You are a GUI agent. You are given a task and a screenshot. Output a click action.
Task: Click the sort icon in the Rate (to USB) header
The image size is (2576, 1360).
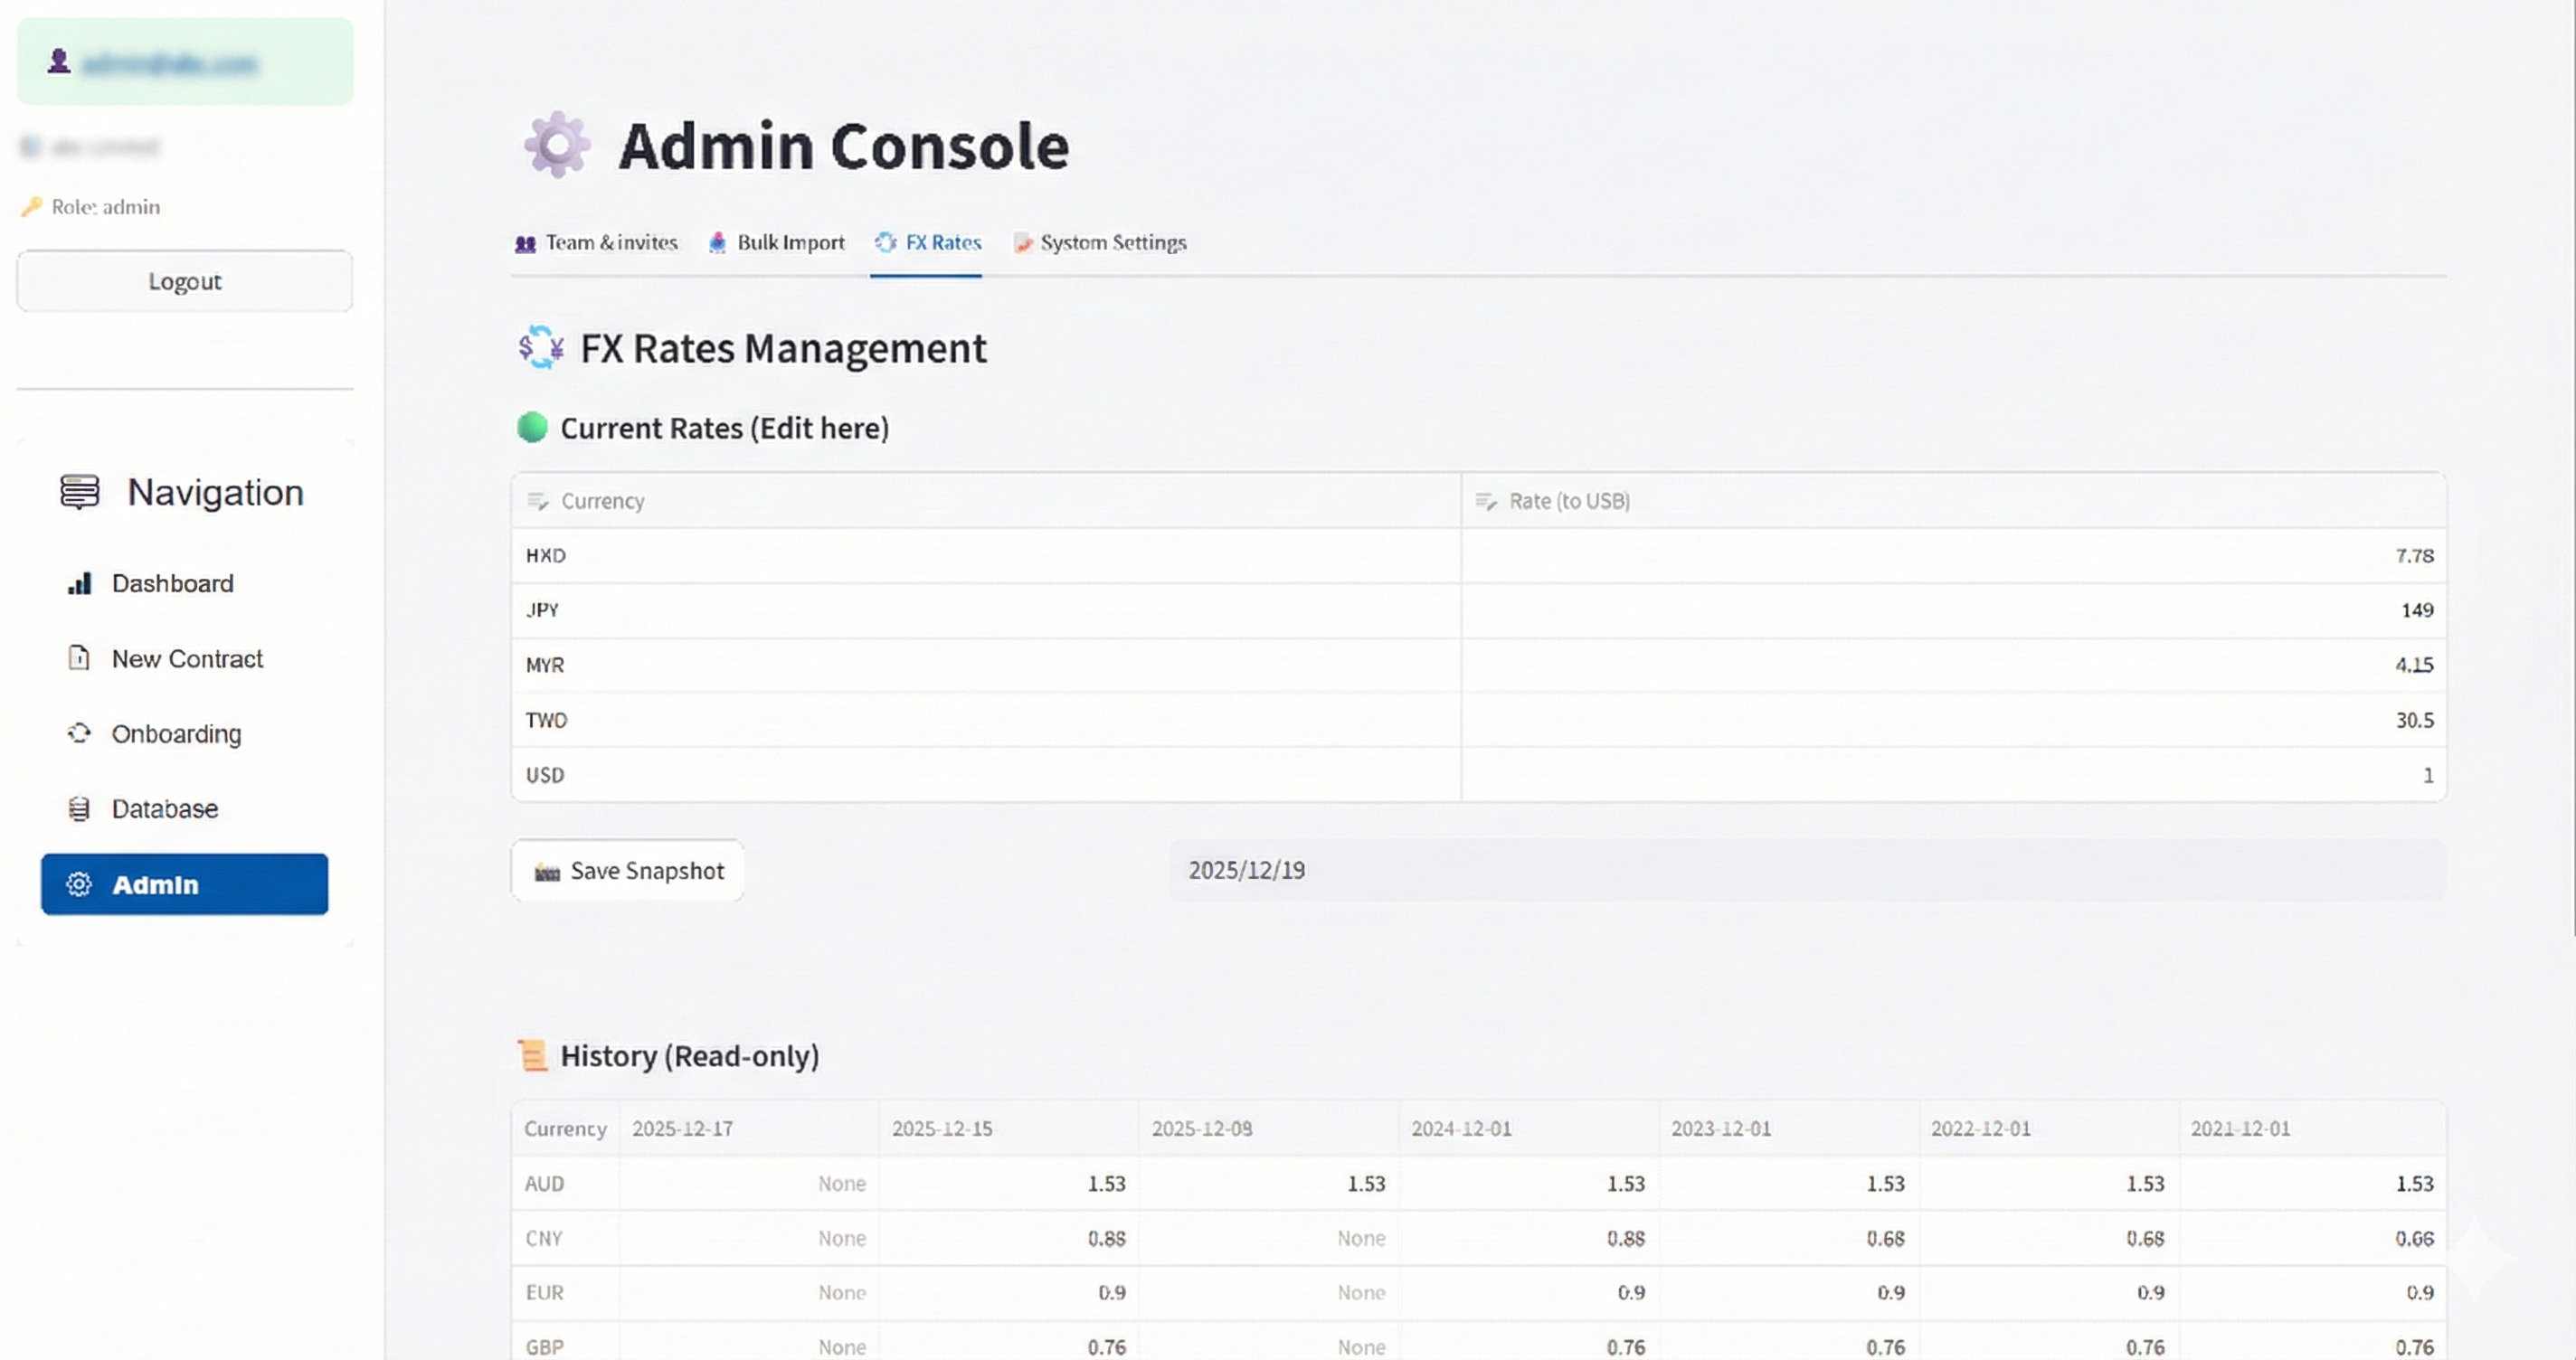coord(1487,501)
